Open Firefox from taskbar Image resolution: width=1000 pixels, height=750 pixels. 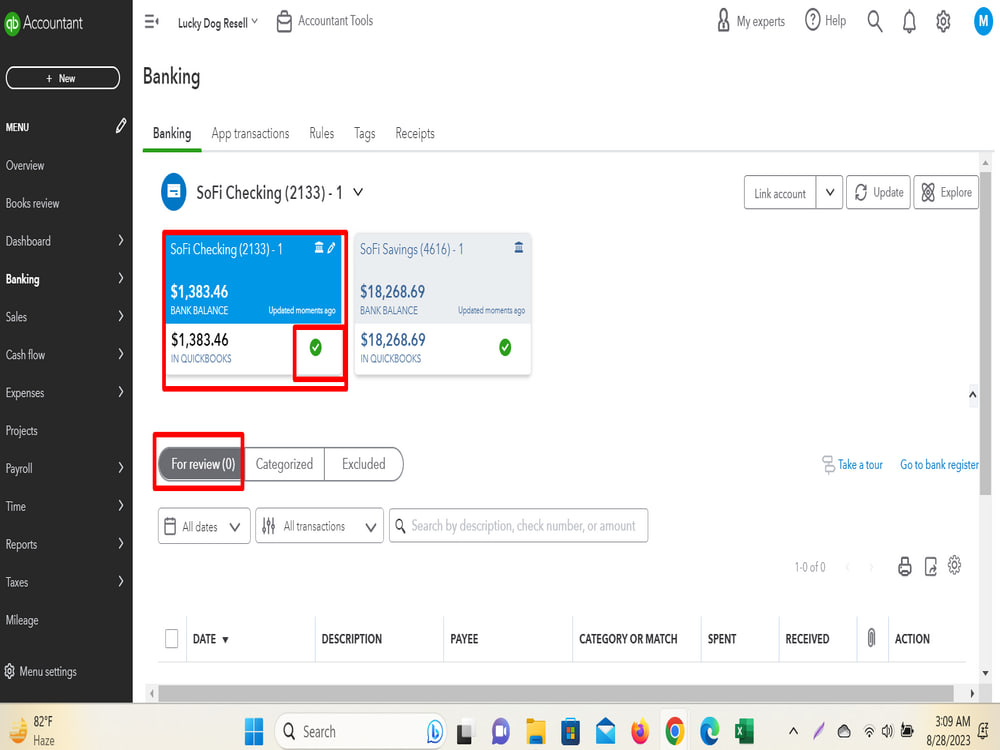(640, 731)
